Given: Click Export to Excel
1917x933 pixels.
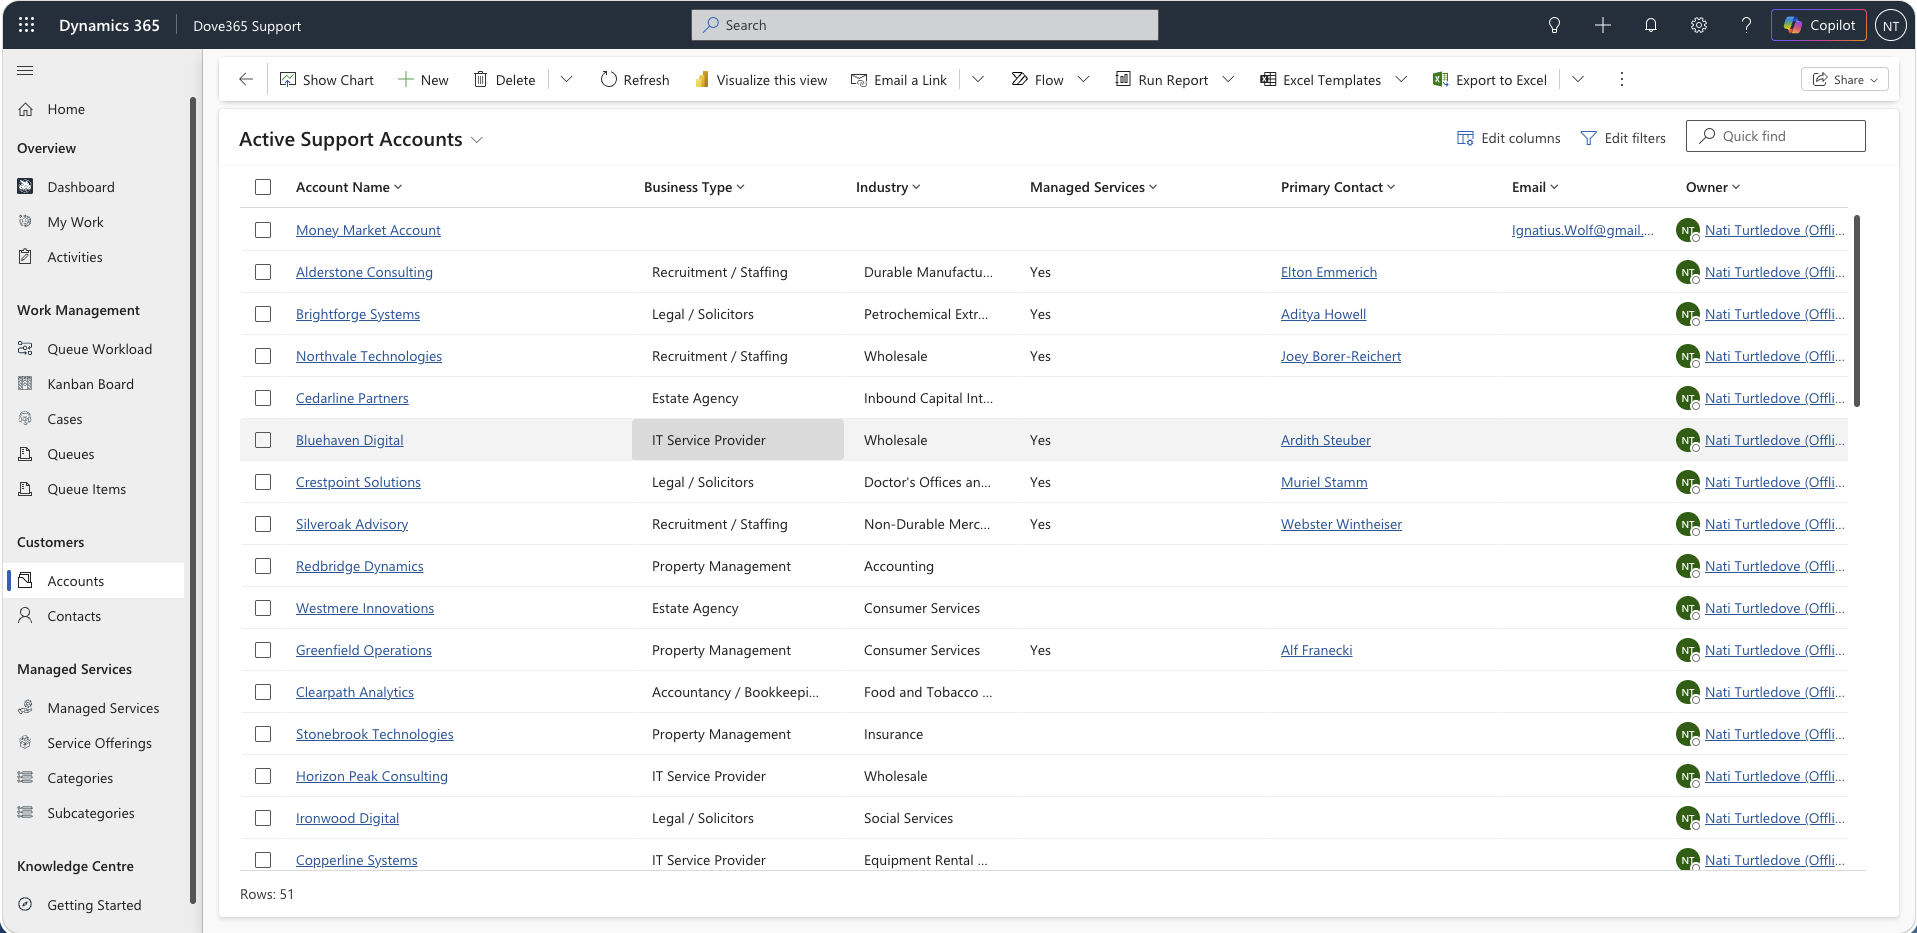Looking at the screenshot, I should pyautogui.click(x=1490, y=80).
